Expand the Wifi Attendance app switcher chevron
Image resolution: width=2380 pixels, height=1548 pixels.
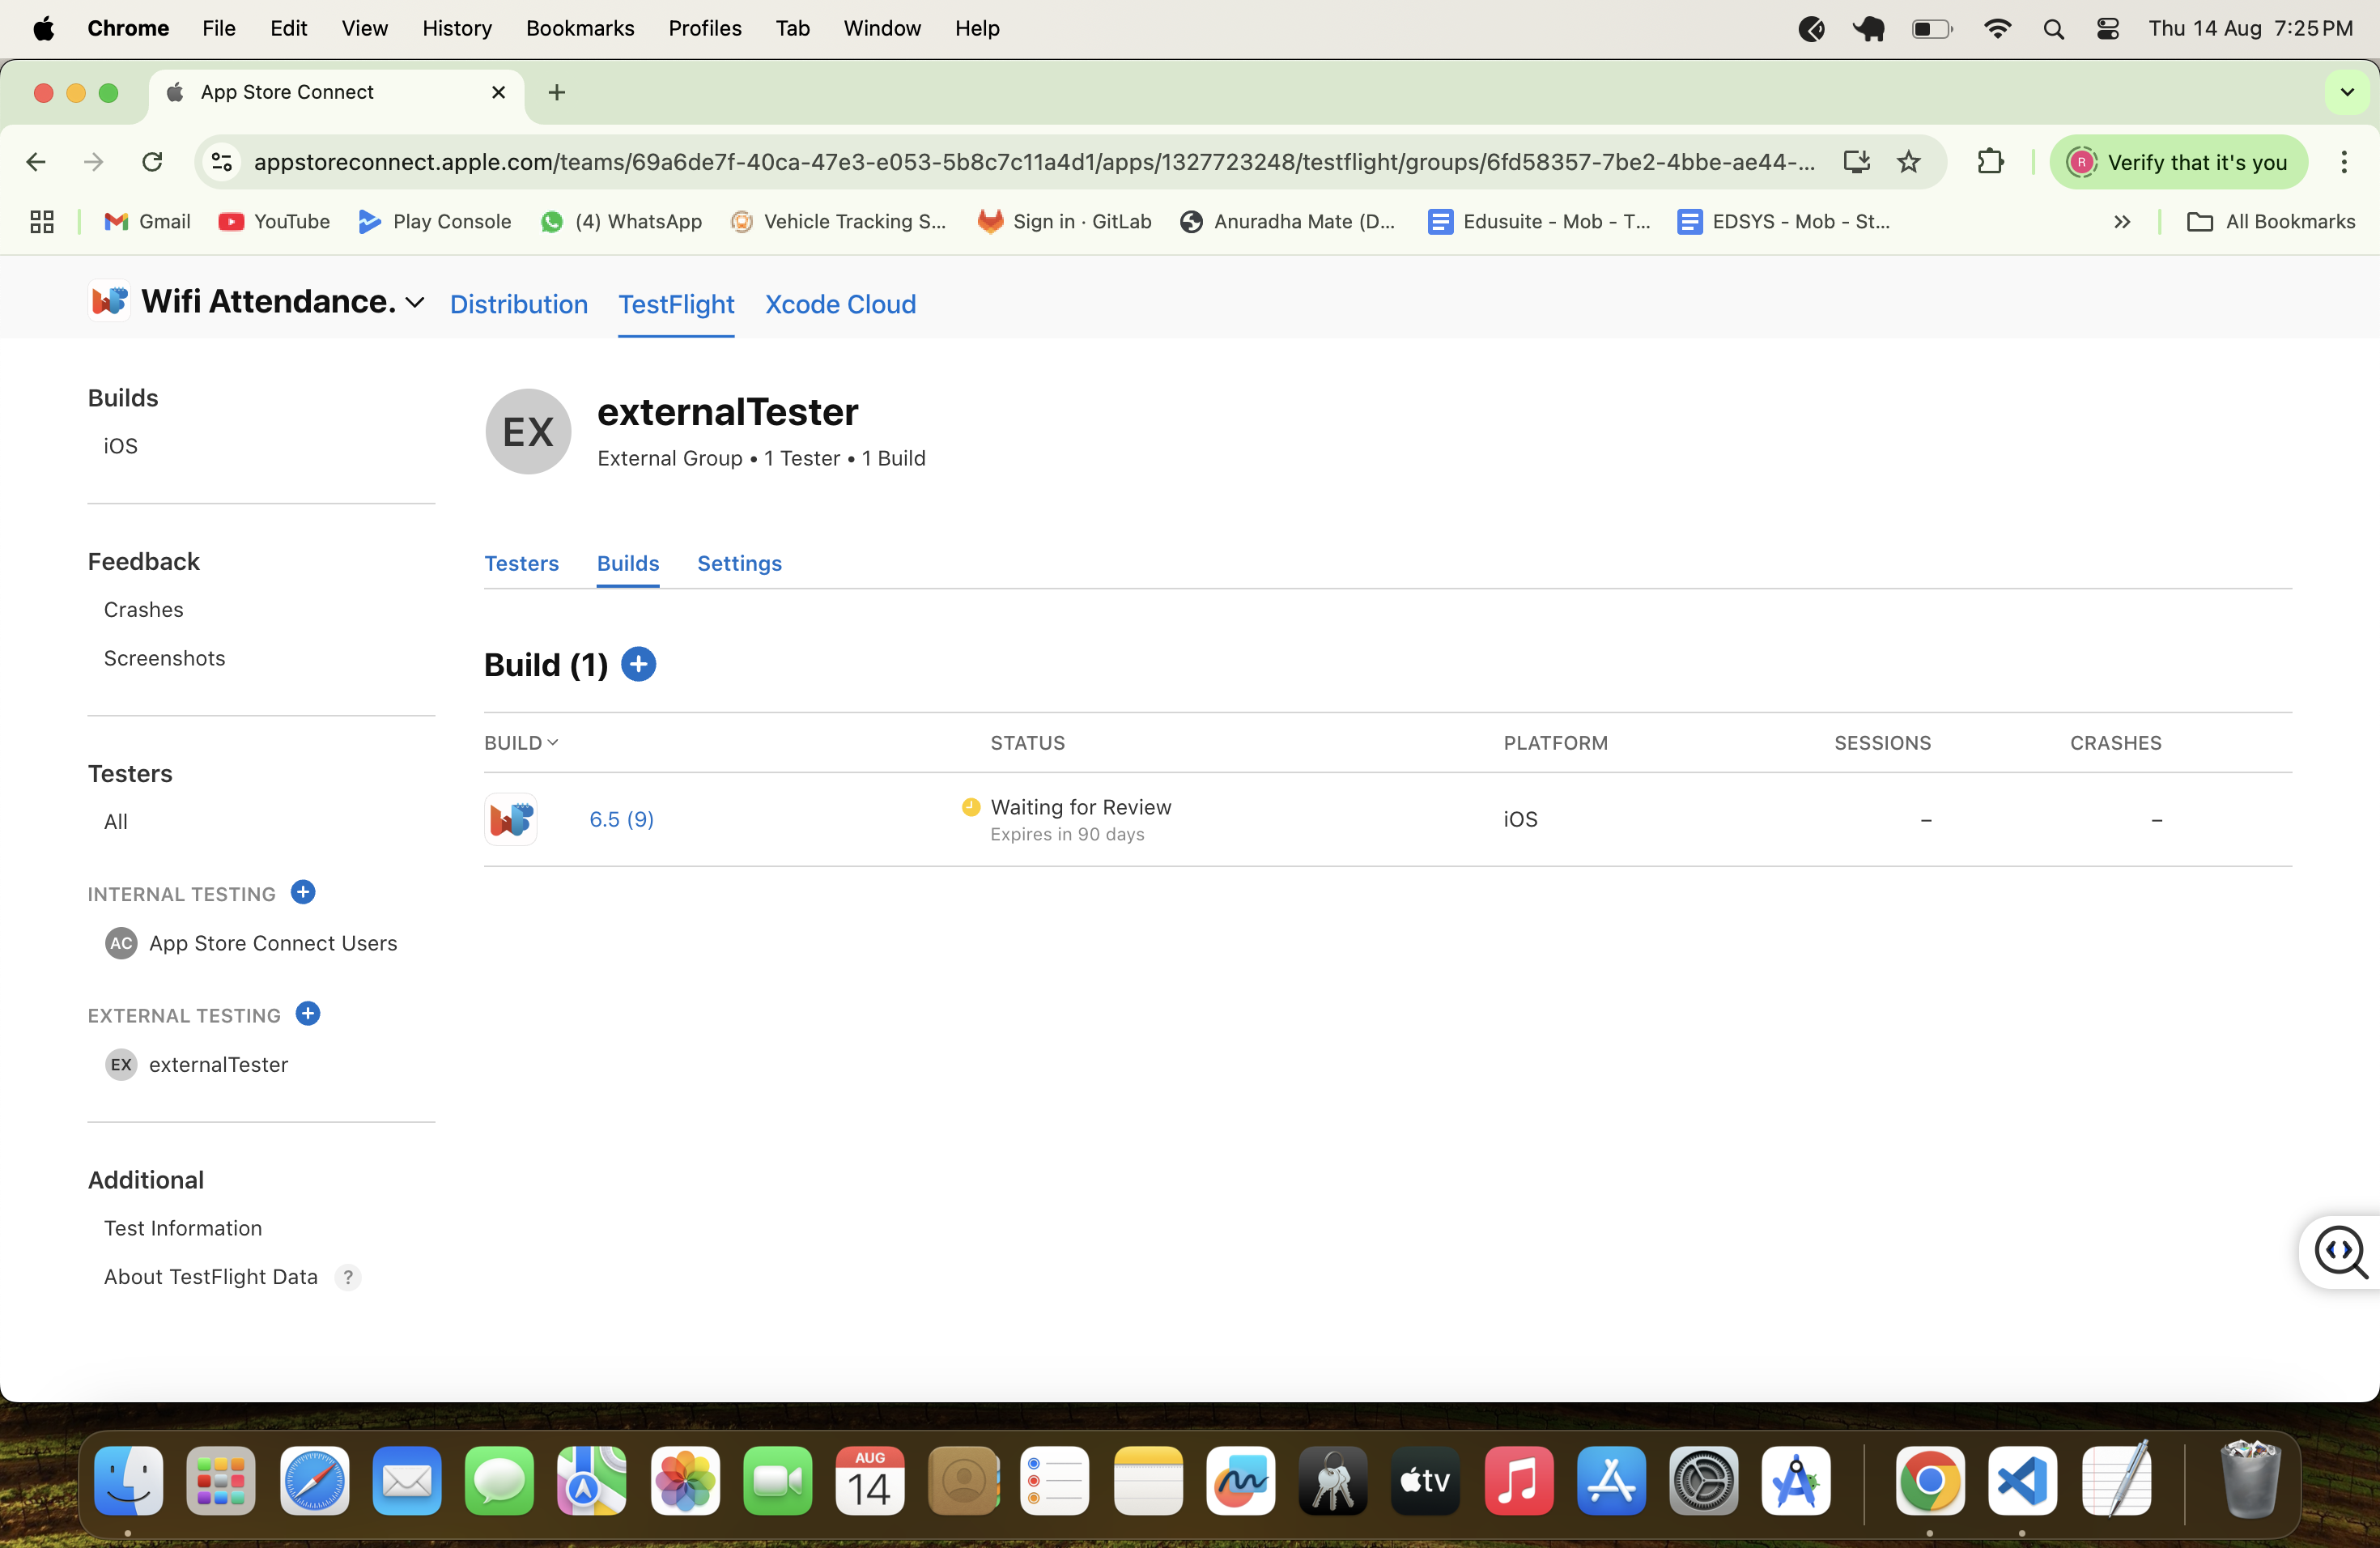[x=416, y=302]
